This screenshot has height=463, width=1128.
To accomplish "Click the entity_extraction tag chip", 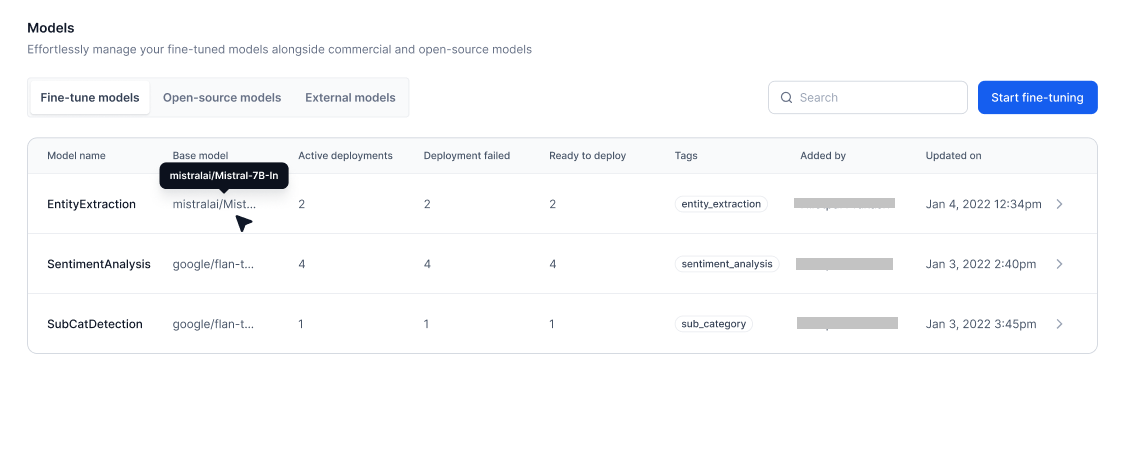I will coord(721,204).
